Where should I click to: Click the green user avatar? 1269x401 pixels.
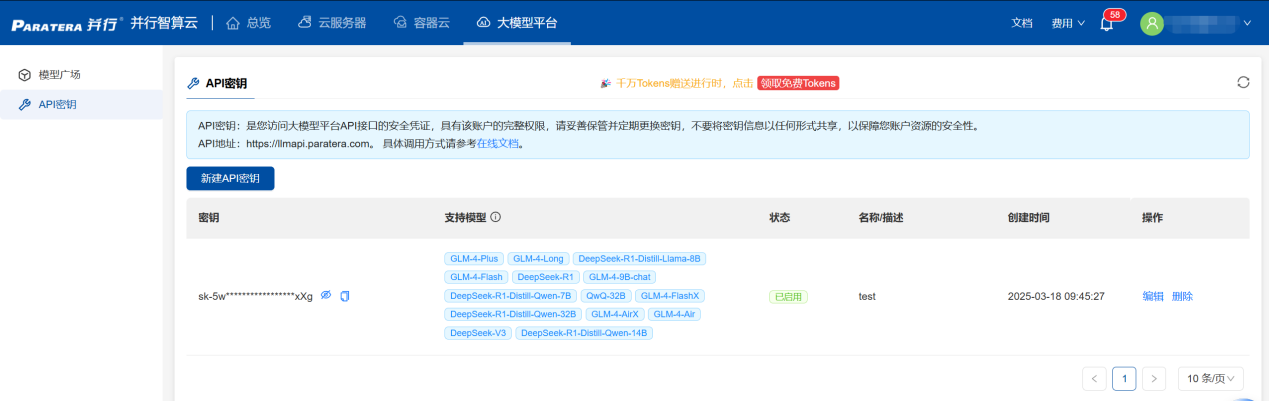coord(1152,23)
